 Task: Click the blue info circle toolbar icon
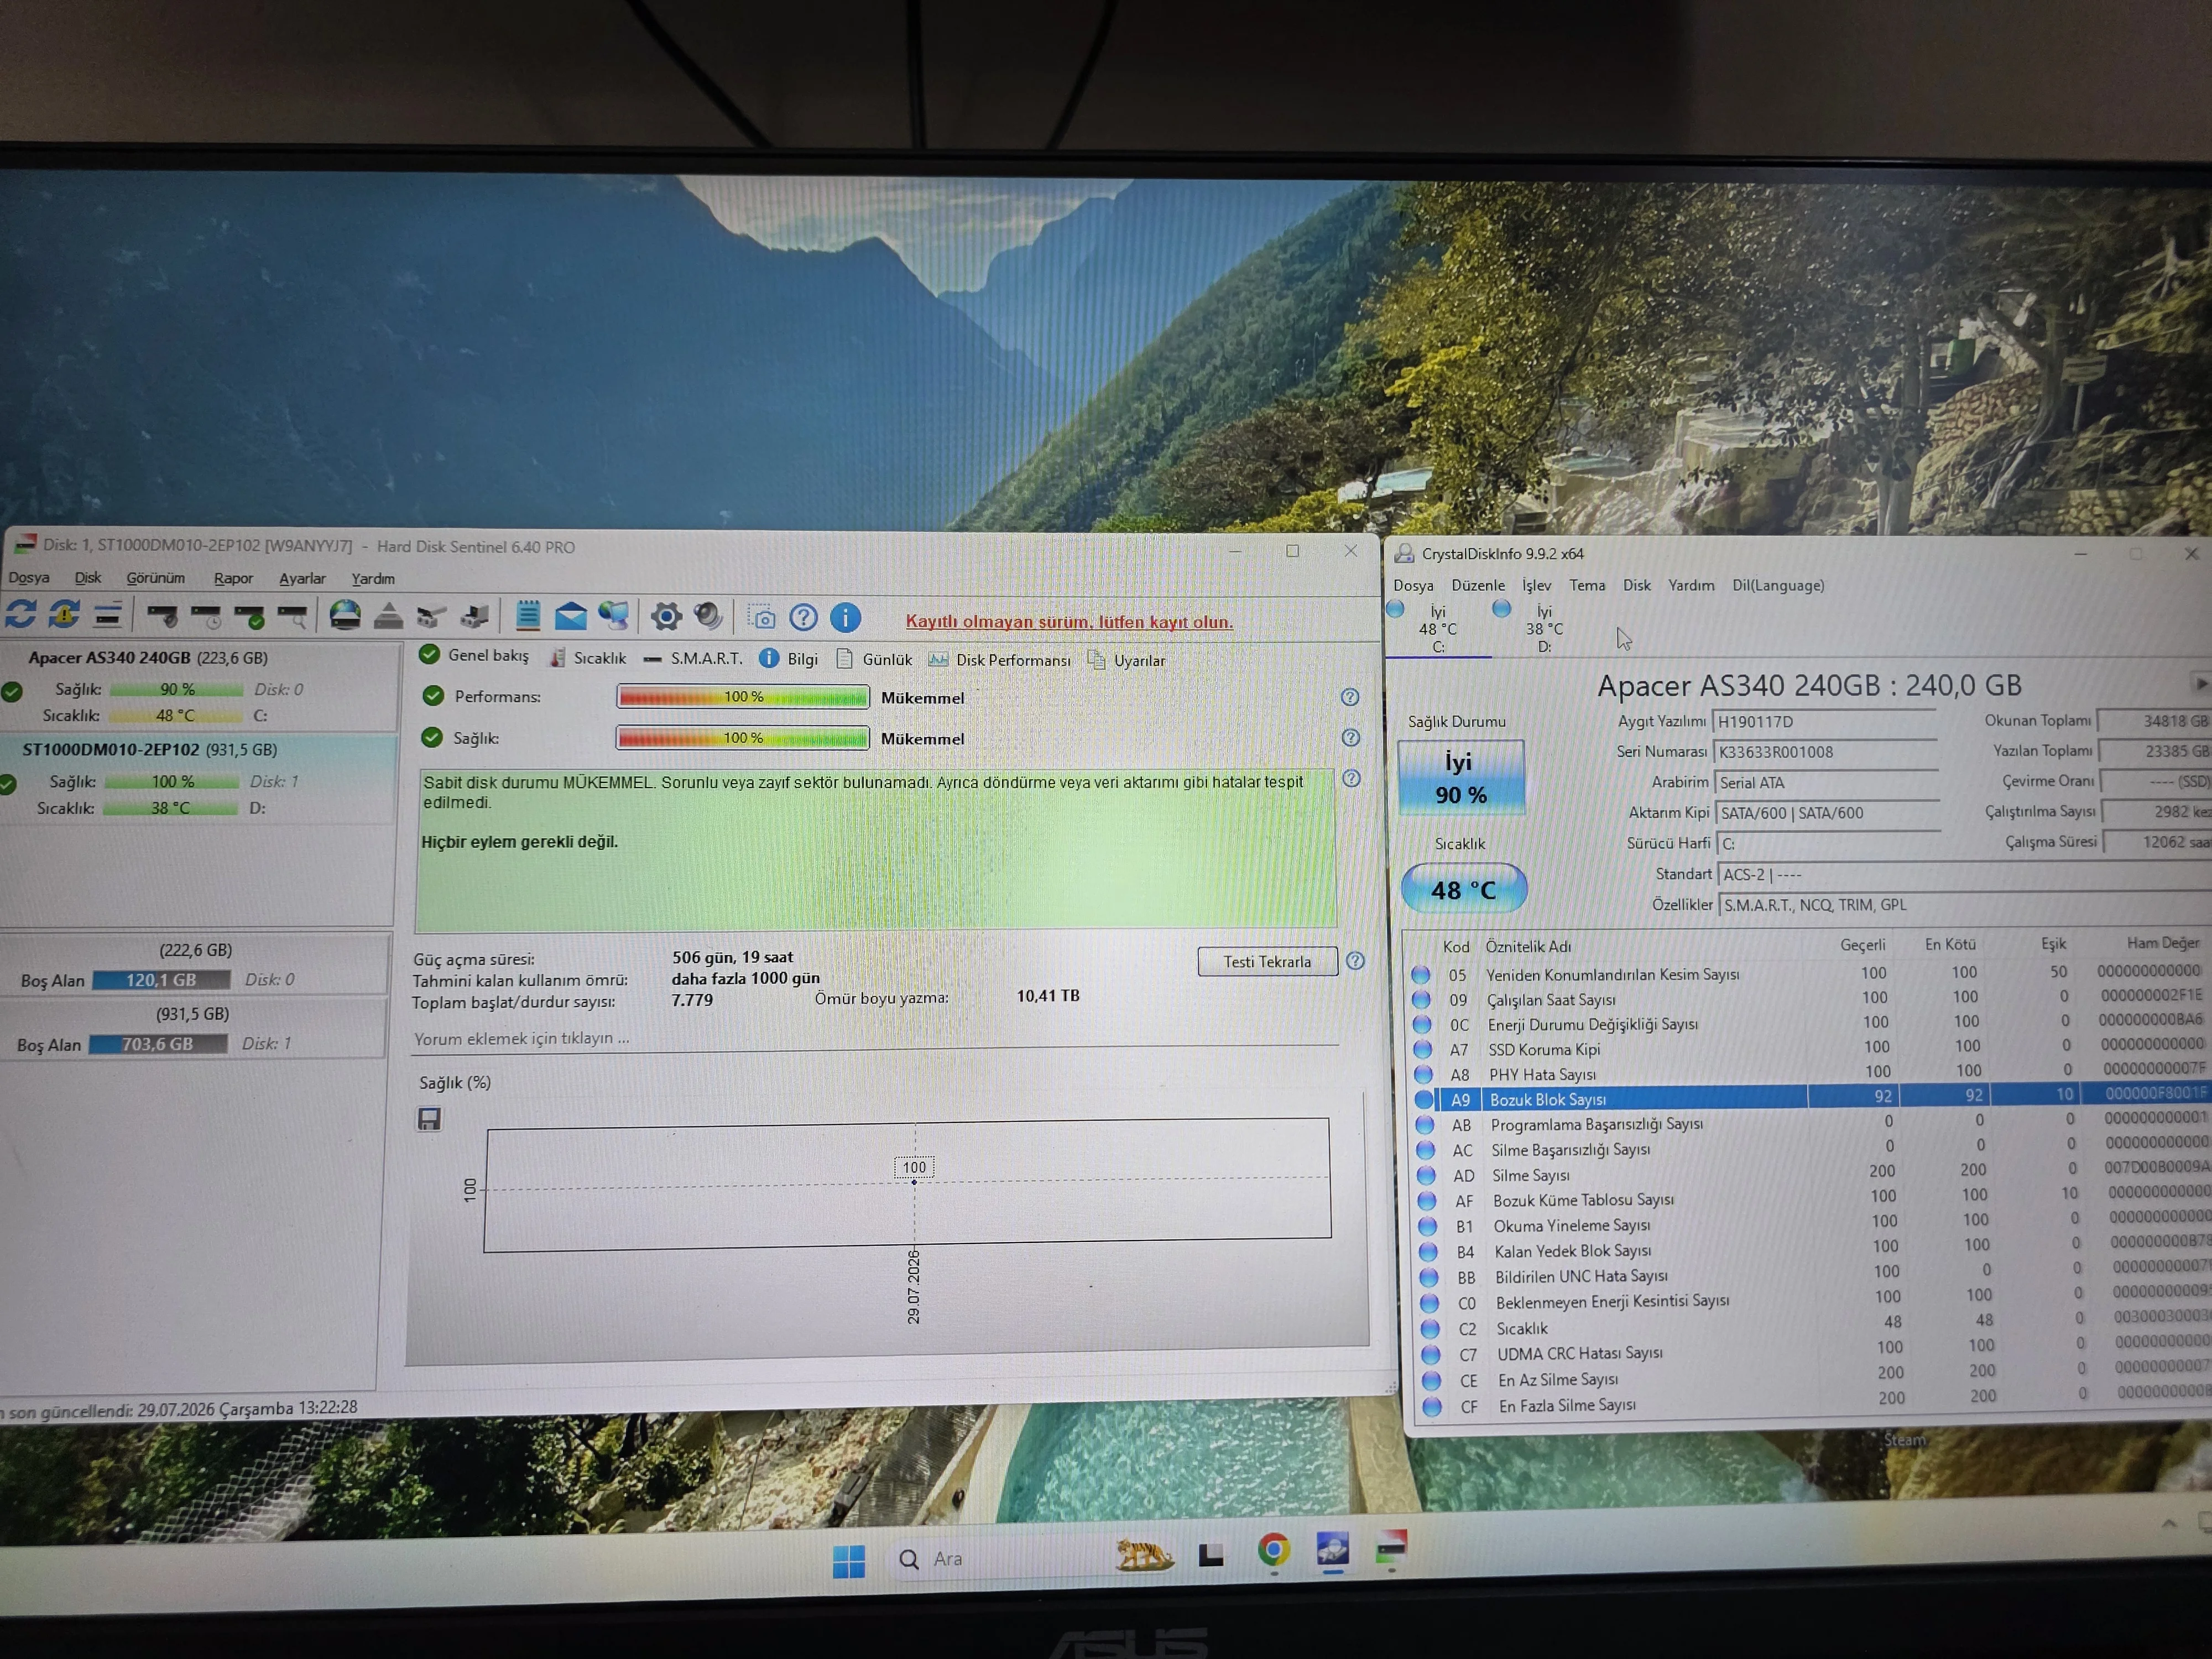(x=845, y=617)
